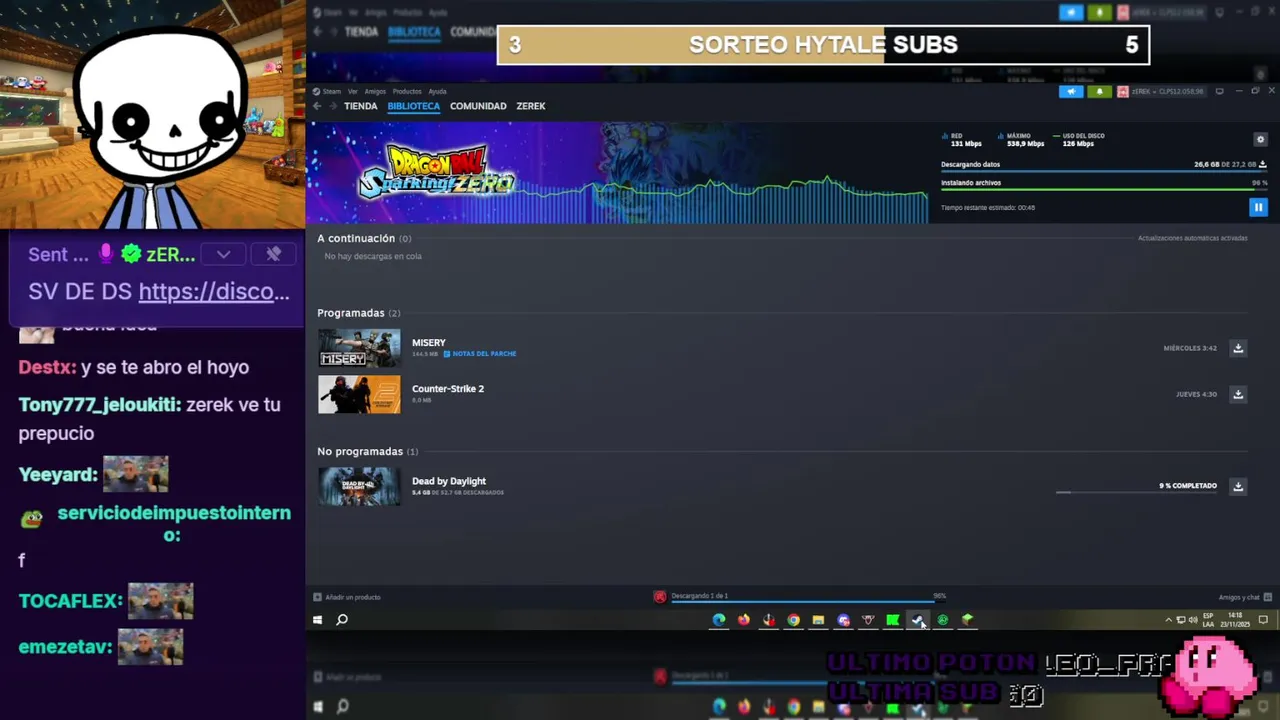Open Microsoft Edge from taskbar
This screenshot has height=720, width=1280.
pyautogui.click(x=719, y=620)
